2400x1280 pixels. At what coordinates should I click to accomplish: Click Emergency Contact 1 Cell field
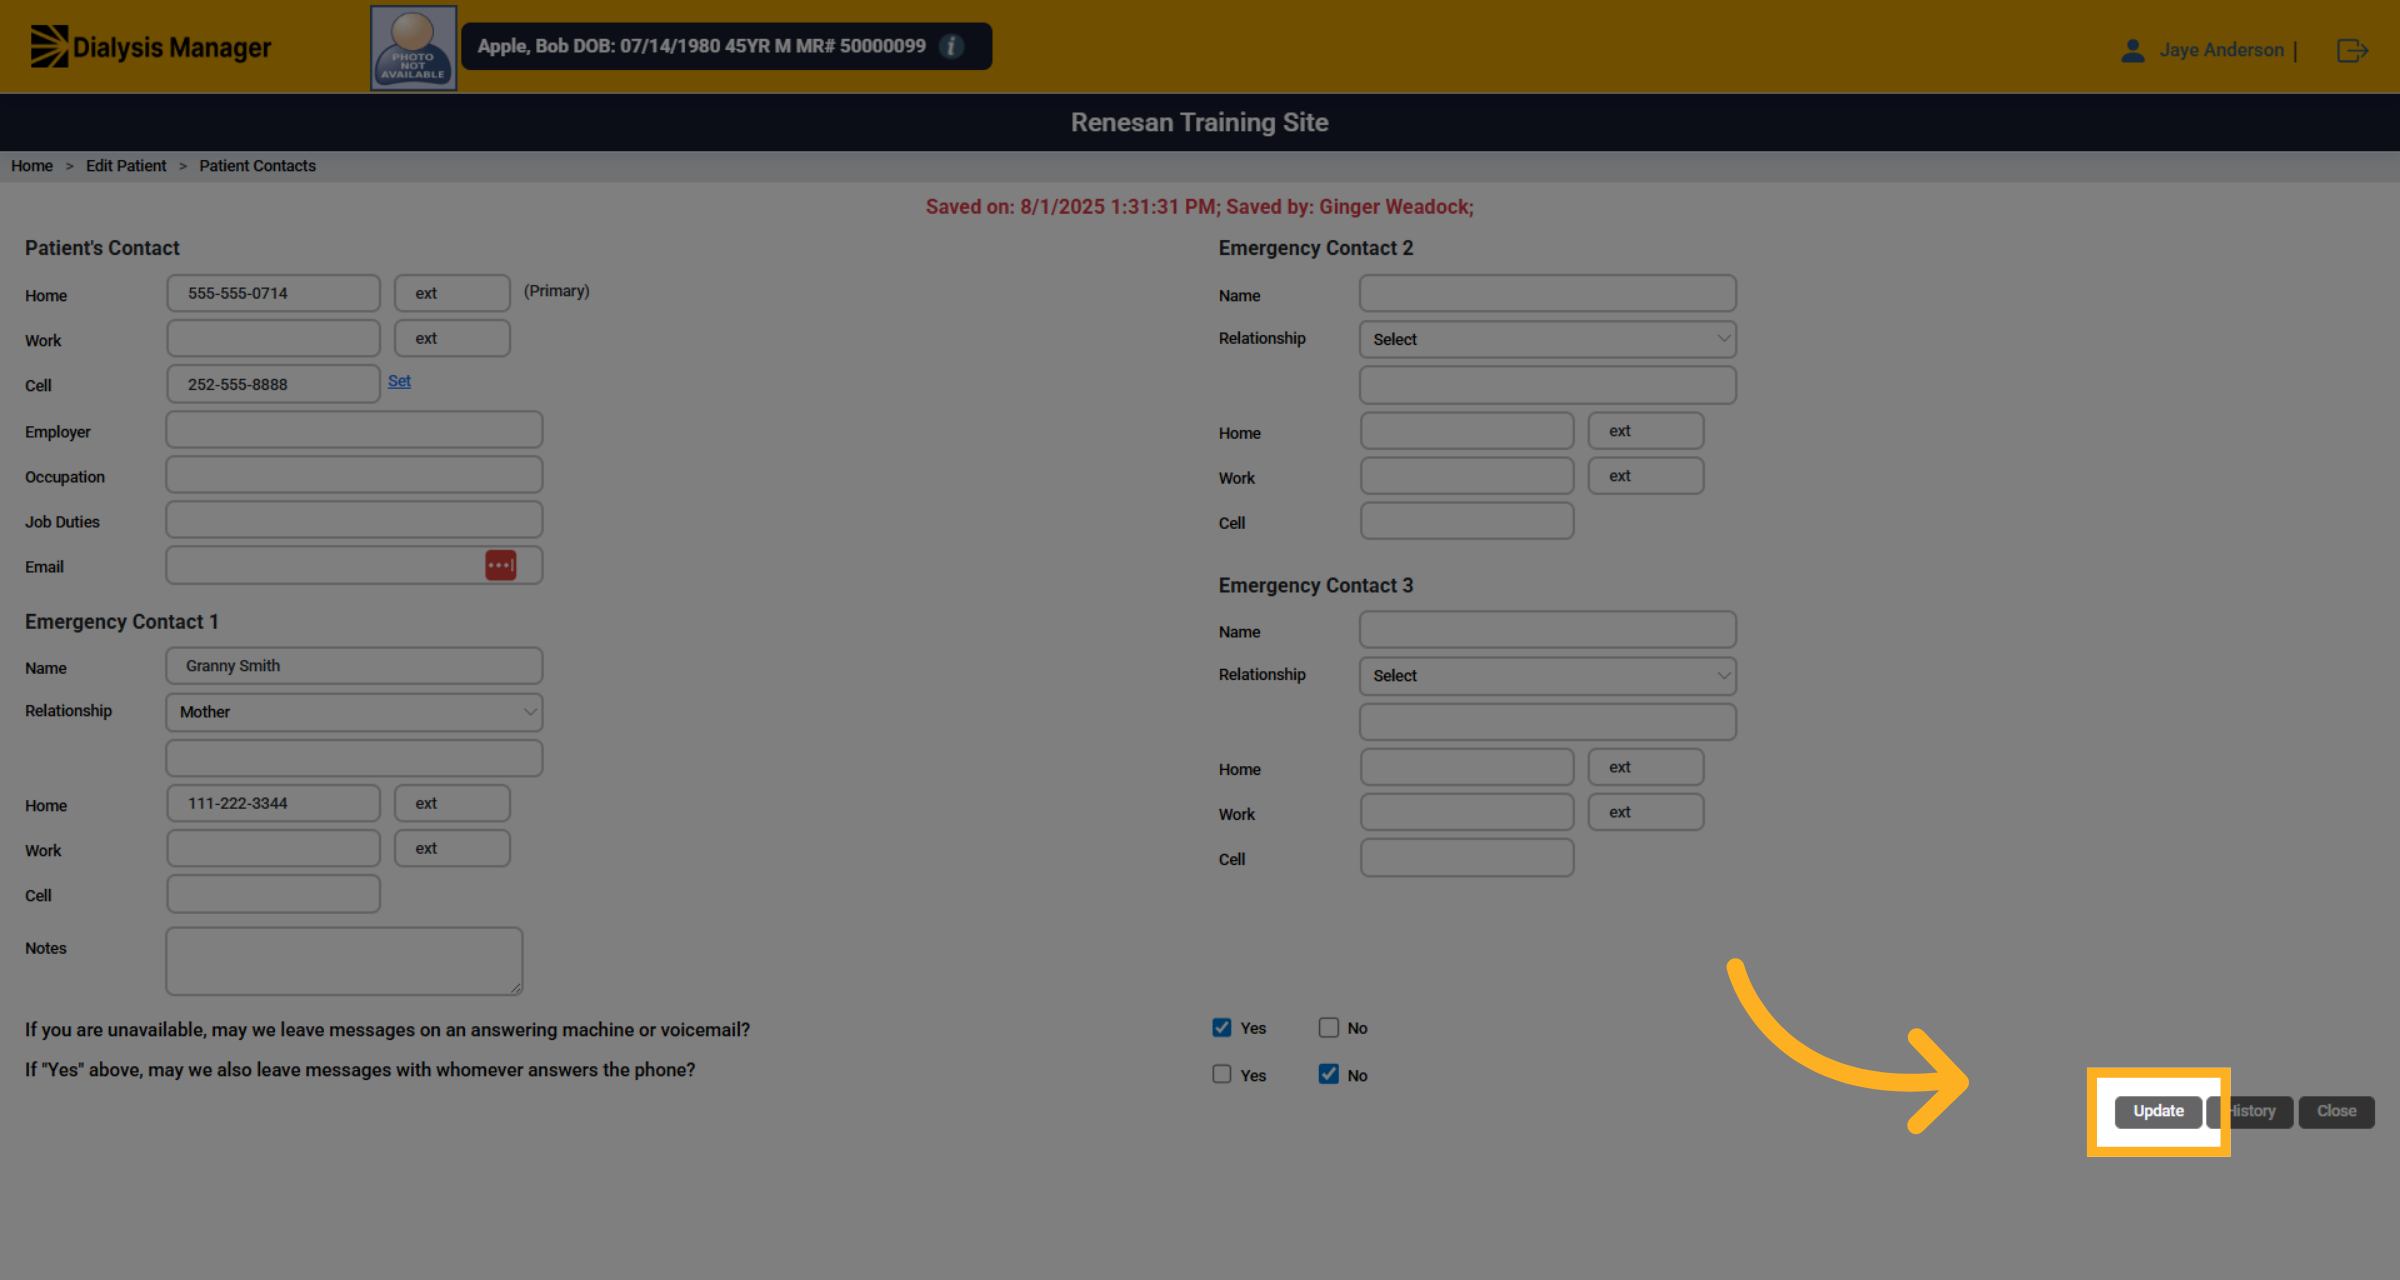pos(273,894)
